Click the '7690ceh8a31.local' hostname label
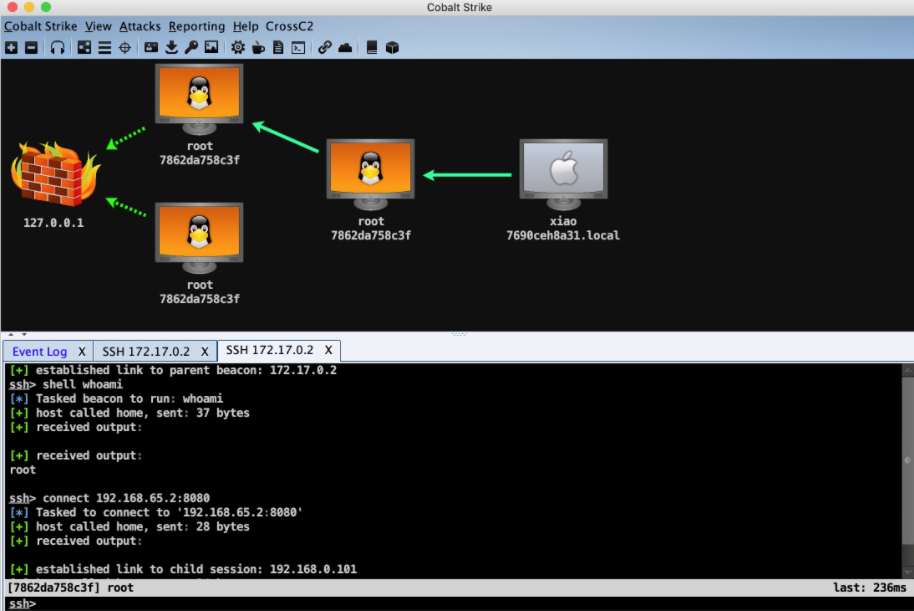The height and width of the screenshot is (611, 914). coord(563,236)
